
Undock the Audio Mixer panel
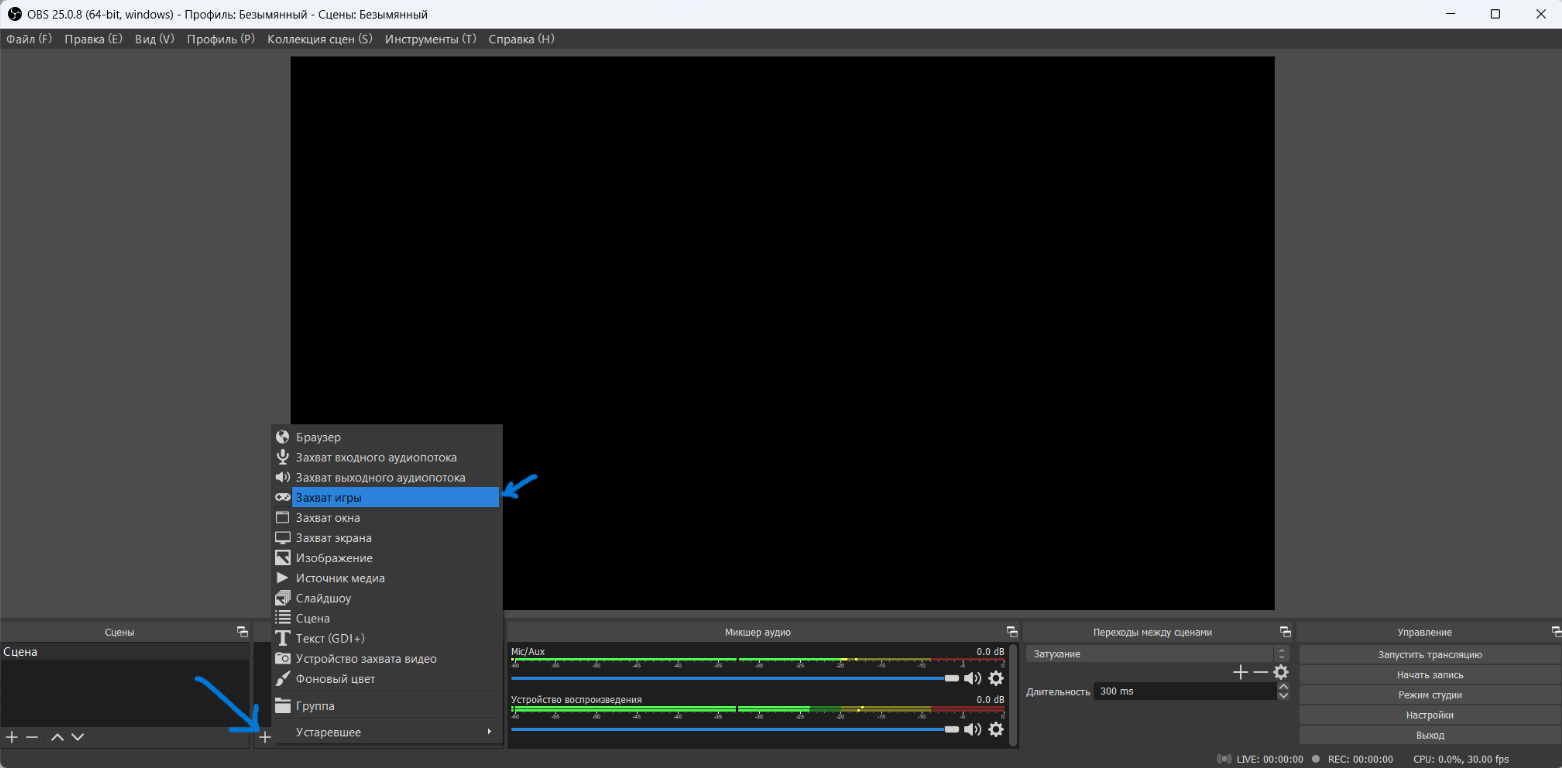(1012, 632)
